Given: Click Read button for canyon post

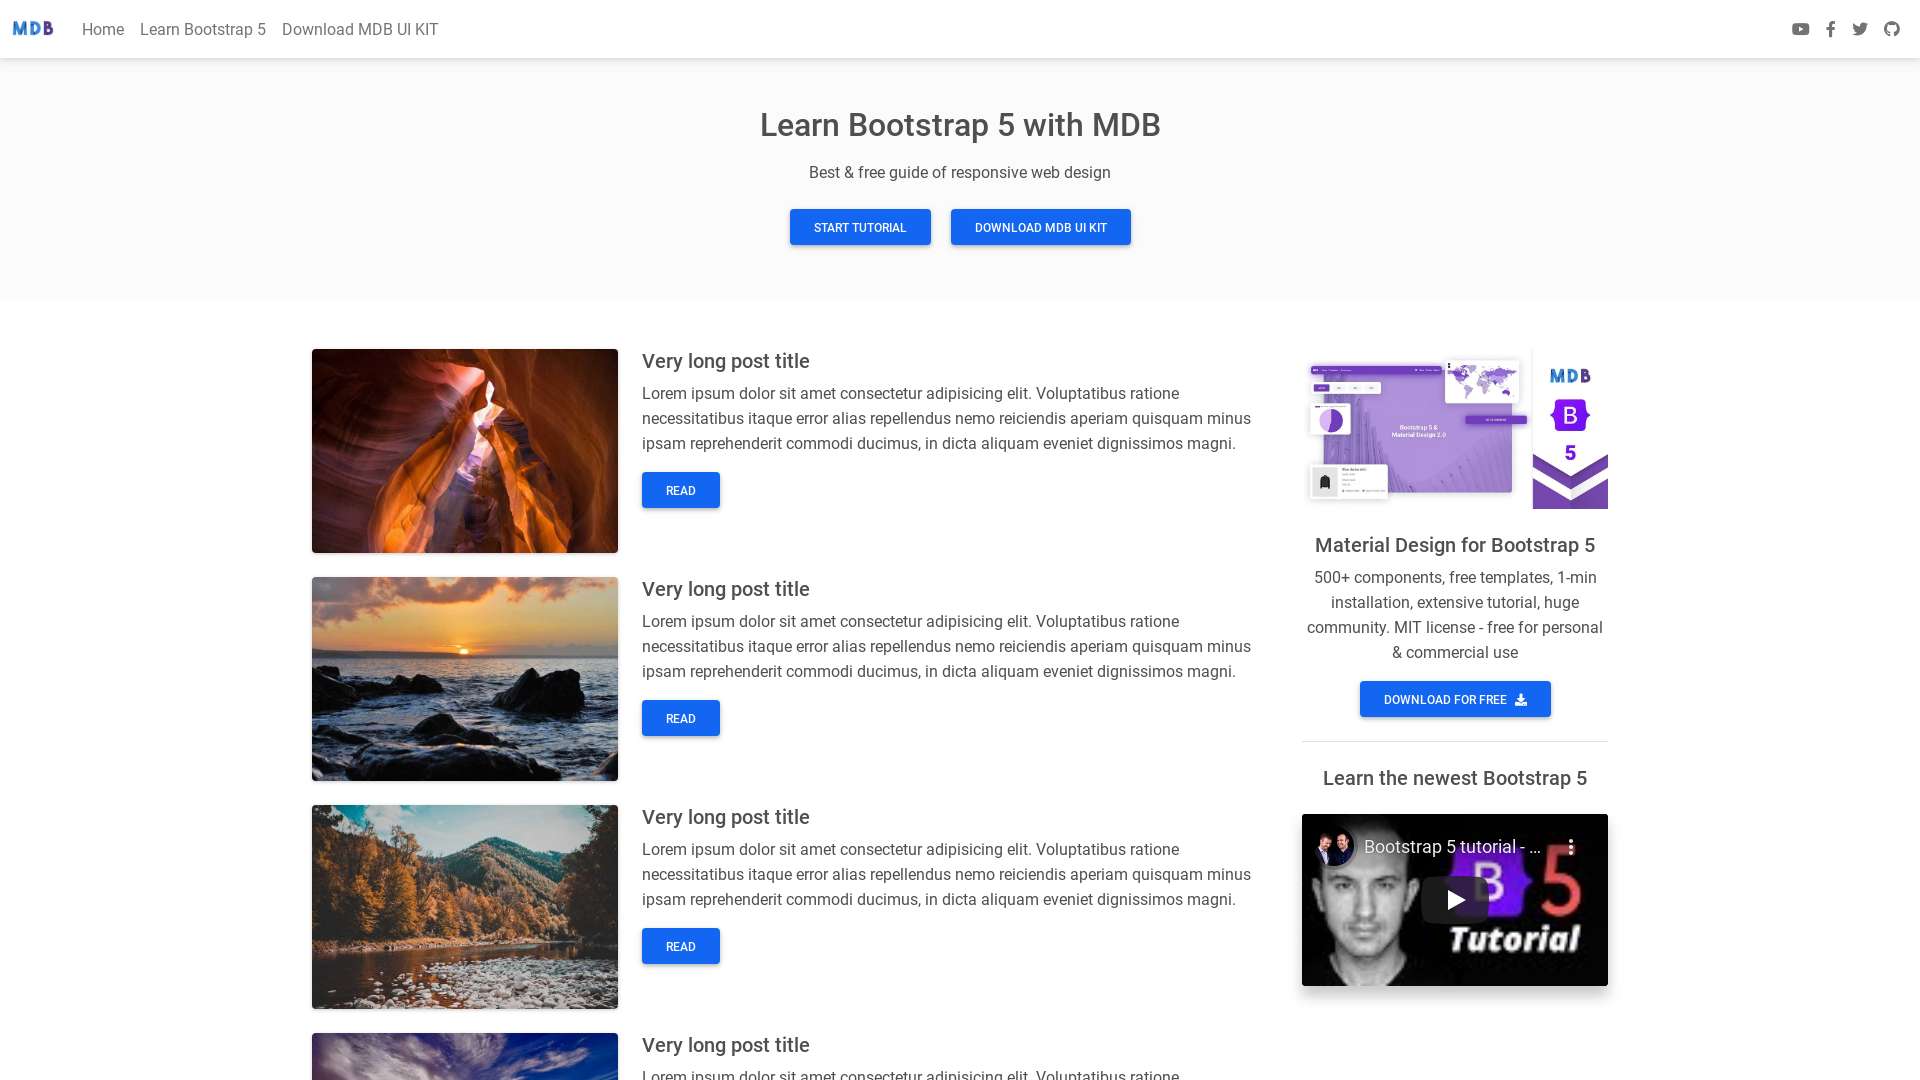Looking at the screenshot, I should pos(681,490).
